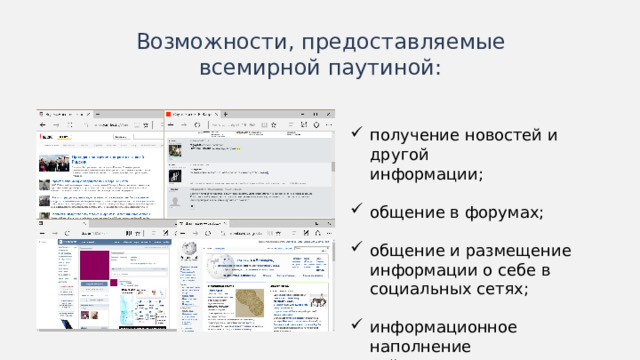This screenshot has width=640, height=360.
Task: Click the Wikipedia page scrollbar
Action: (x=333, y=253)
